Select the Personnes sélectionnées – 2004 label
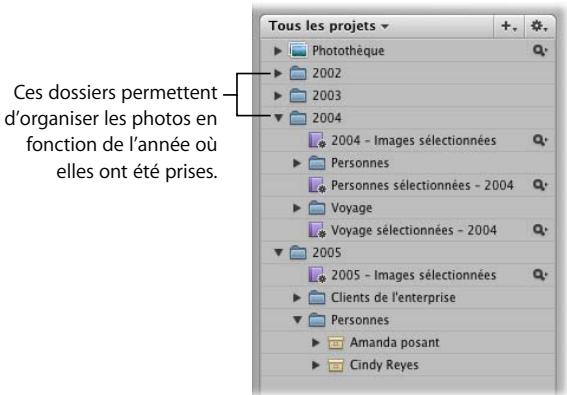567x395 pixels. point(422,185)
